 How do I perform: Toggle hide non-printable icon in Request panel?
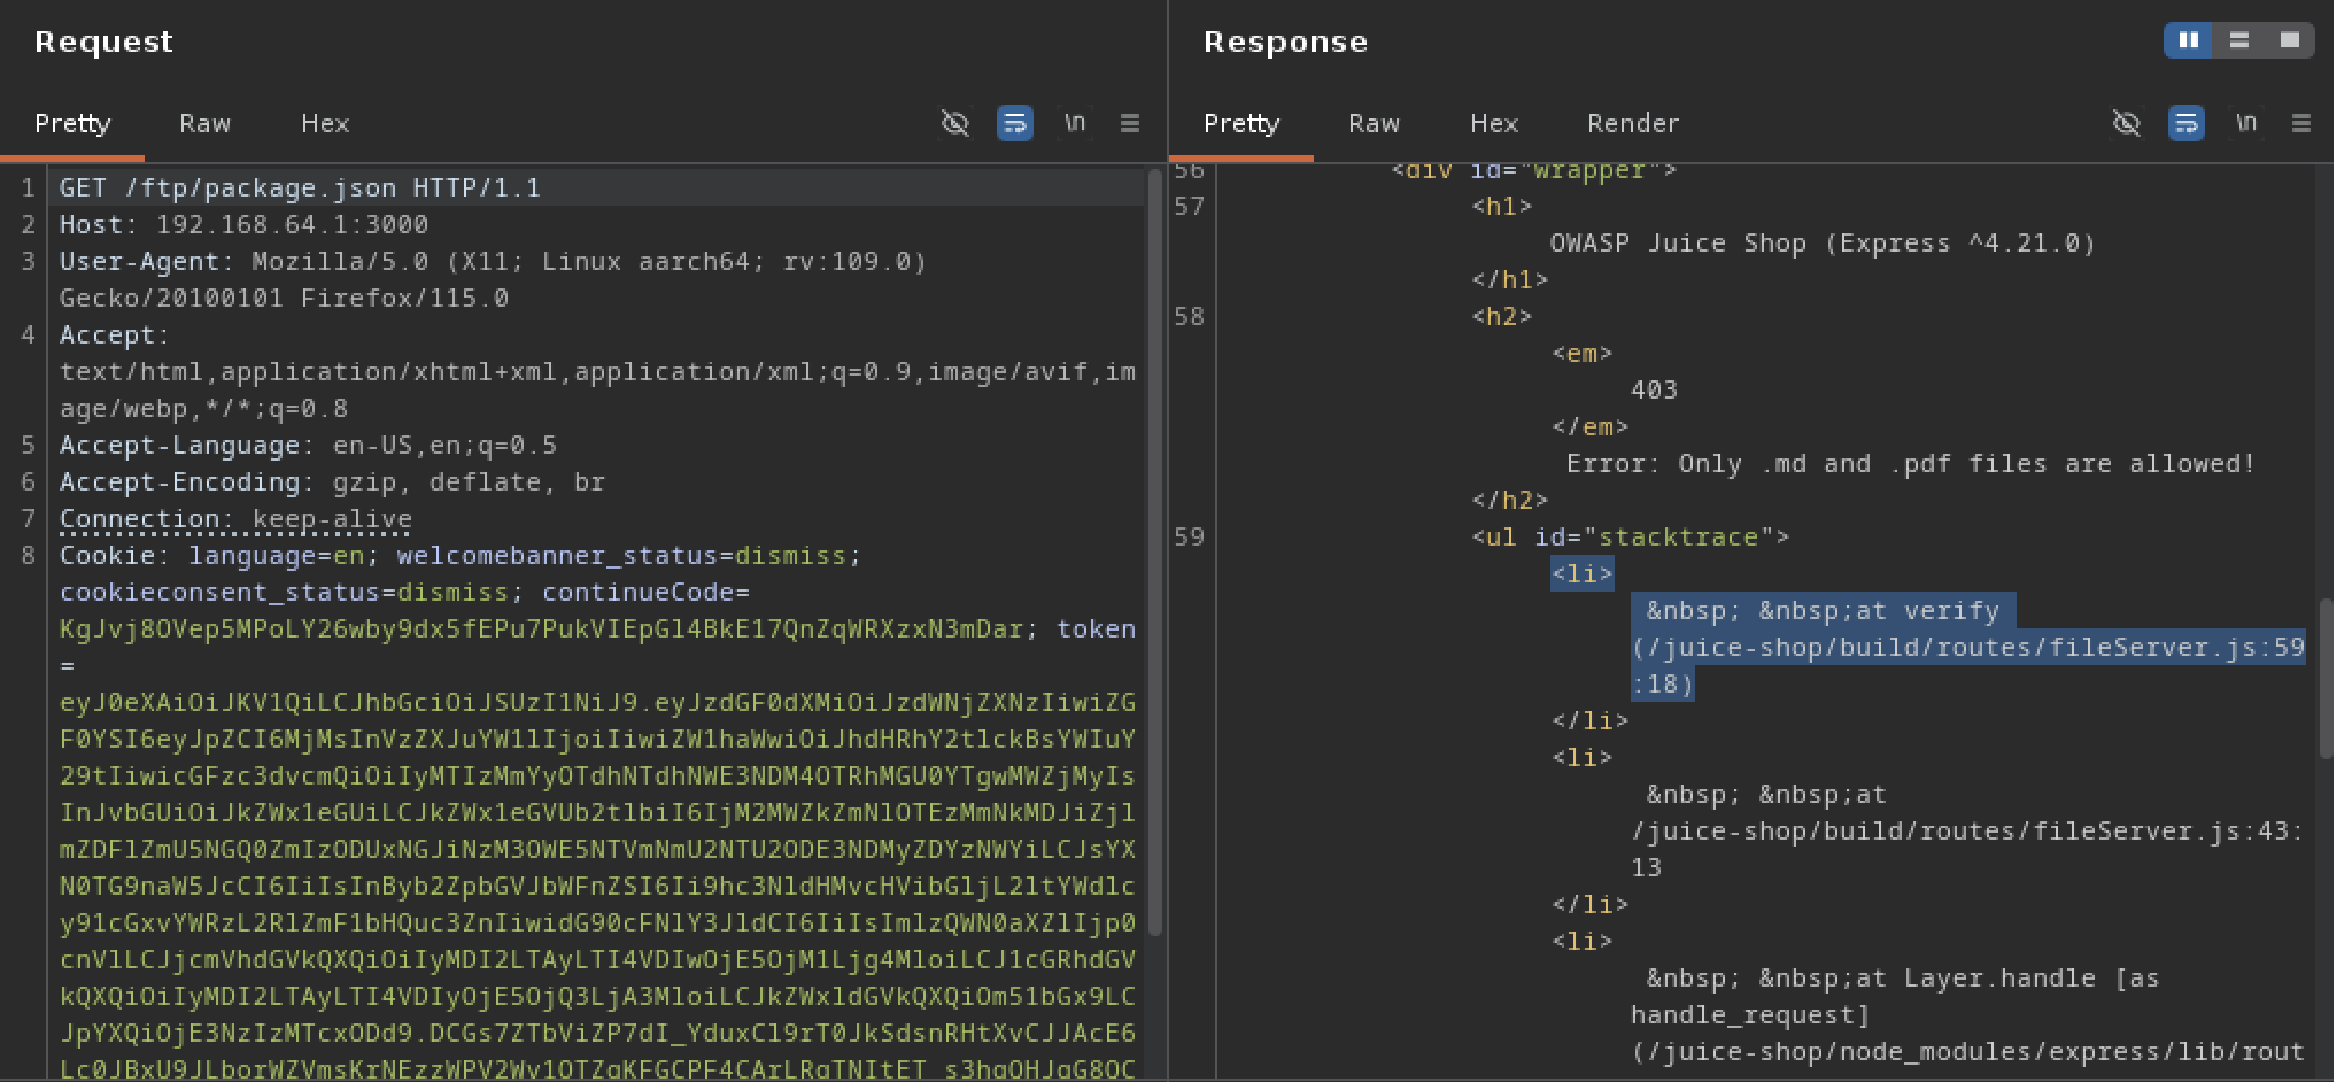[x=955, y=123]
